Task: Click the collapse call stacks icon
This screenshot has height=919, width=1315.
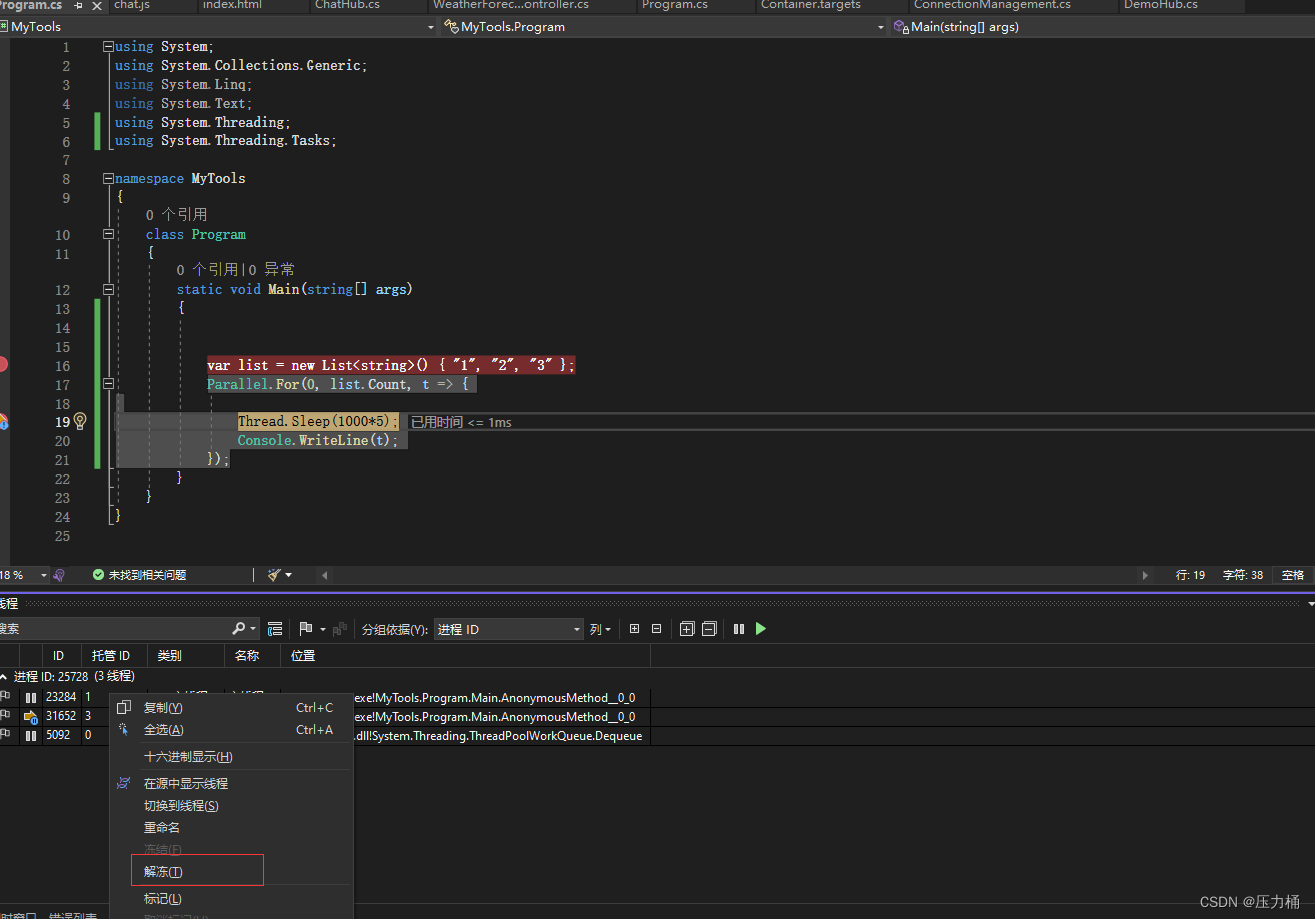Action: coord(656,629)
